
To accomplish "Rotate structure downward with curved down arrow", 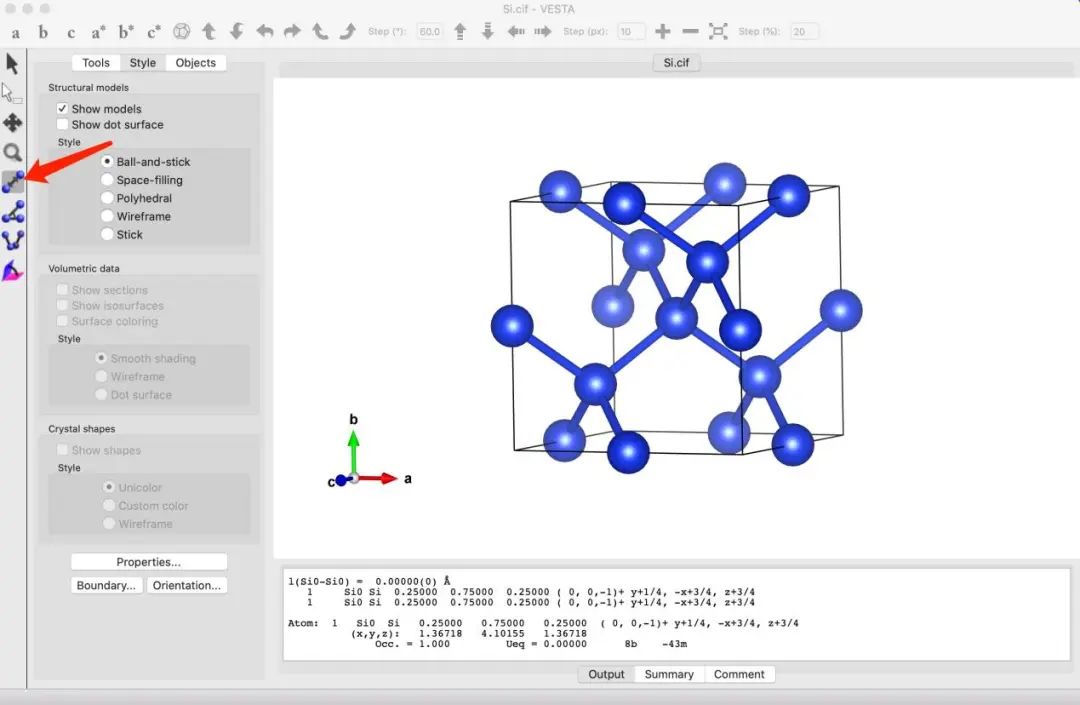I will click(236, 31).
